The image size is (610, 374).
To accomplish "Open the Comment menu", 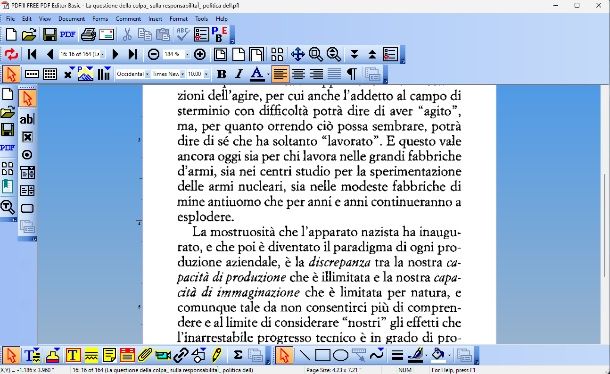I will pyautogui.click(x=128, y=19).
